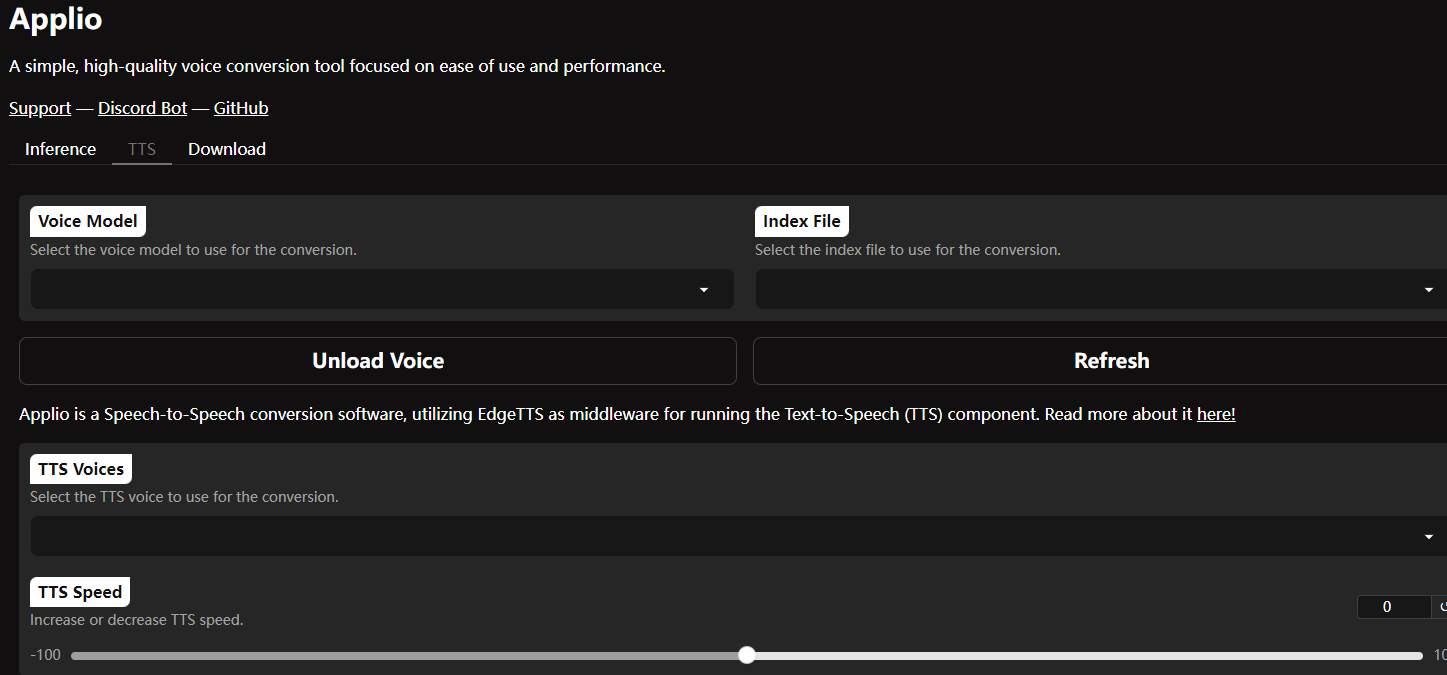
Task: Hit the Refresh button
Action: [x=1110, y=361]
